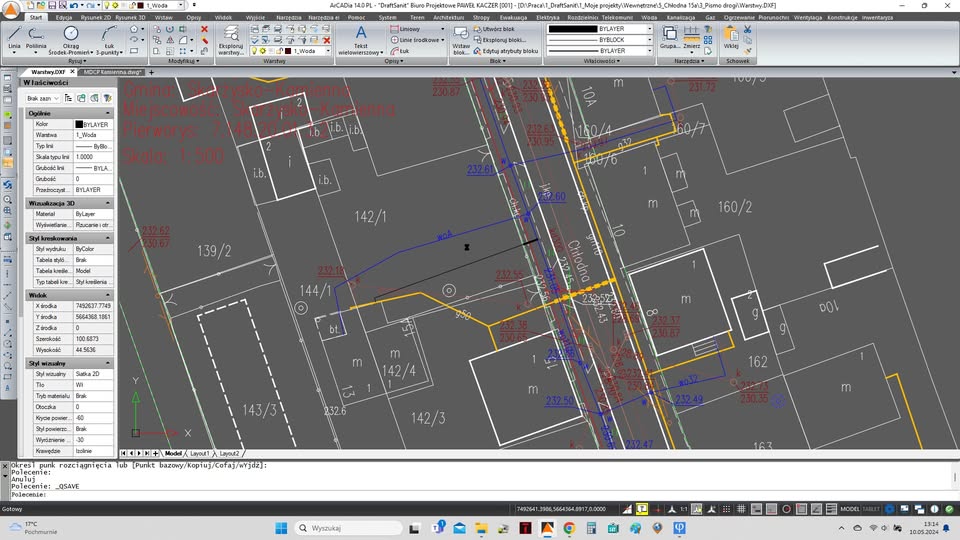The height and width of the screenshot is (540, 960).
Task: Open the BYLAYER lineweight dropdown
Action: click(650, 51)
